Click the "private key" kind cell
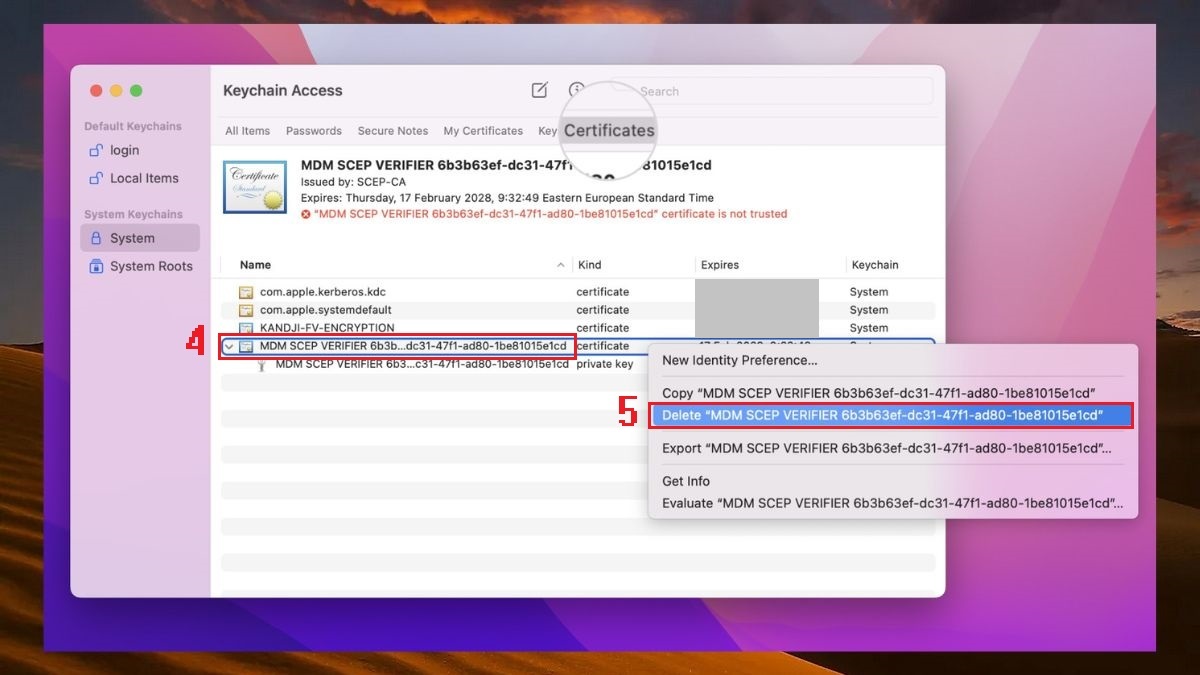Viewport: 1200px width, 675px height. (604, 364)
